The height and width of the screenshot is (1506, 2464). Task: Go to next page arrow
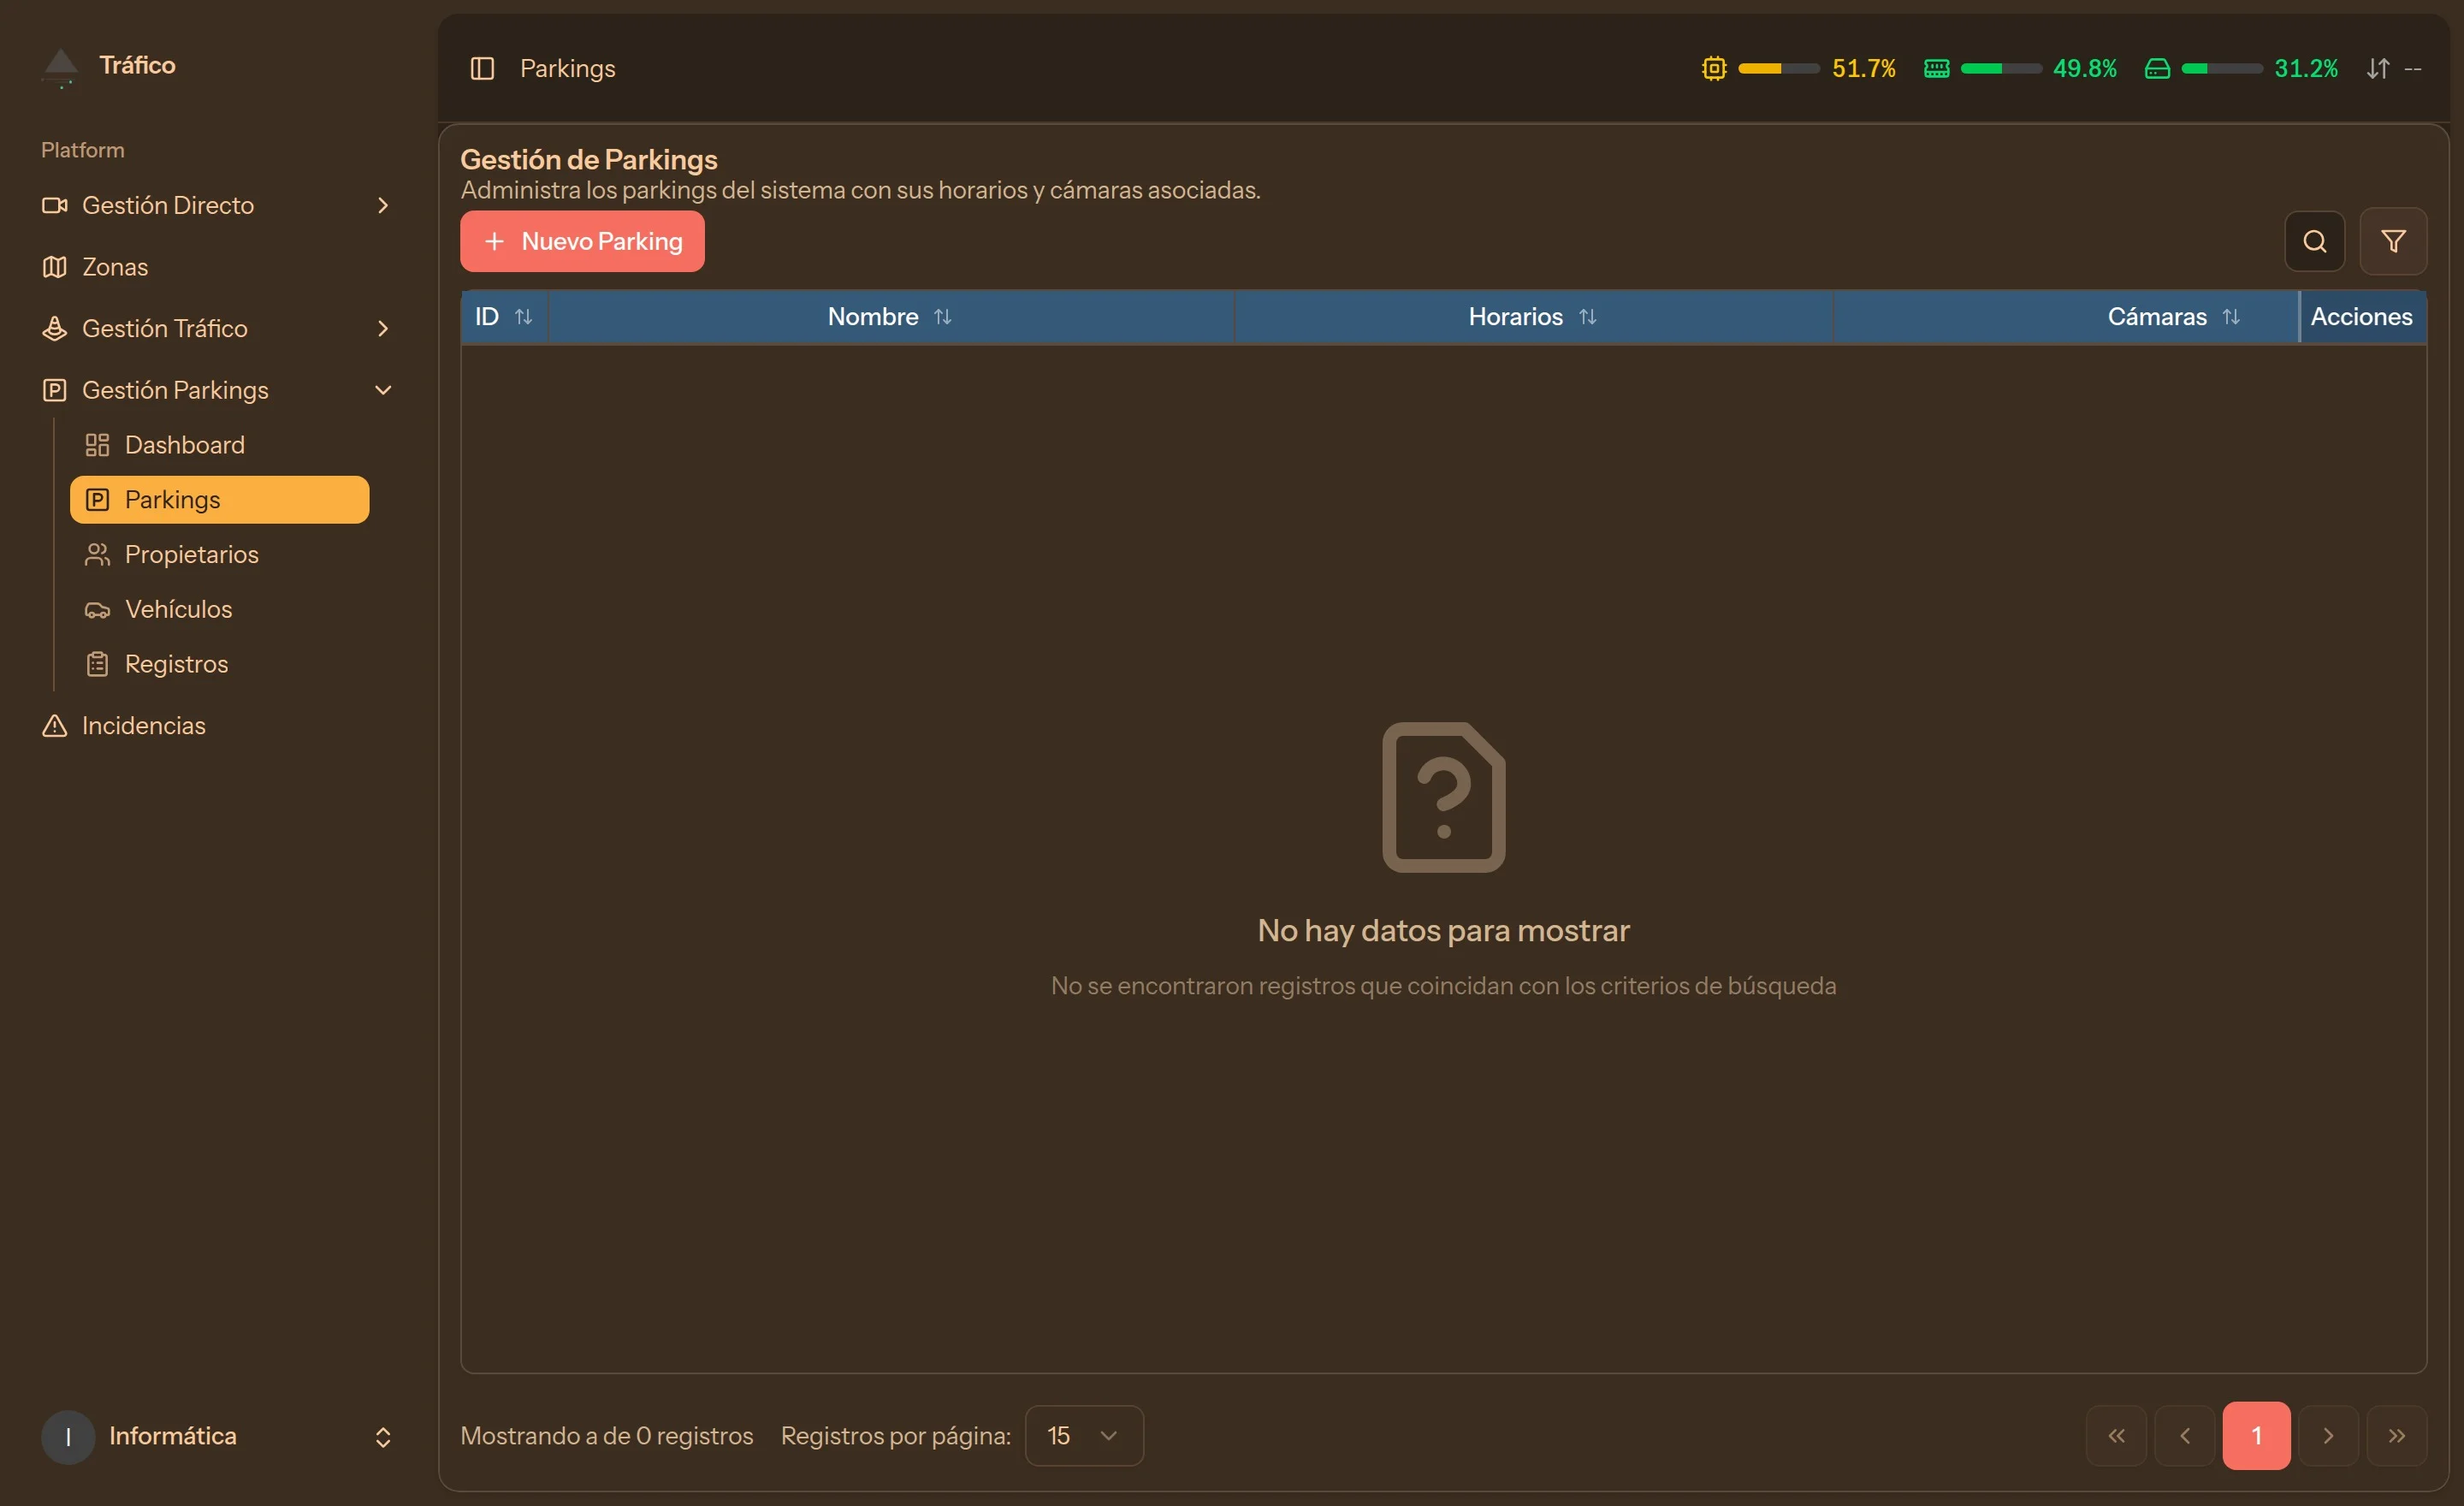pos(2328,1436)
